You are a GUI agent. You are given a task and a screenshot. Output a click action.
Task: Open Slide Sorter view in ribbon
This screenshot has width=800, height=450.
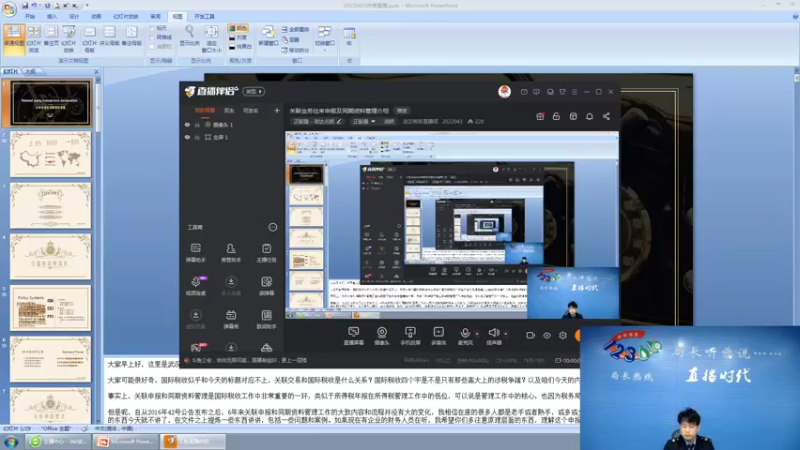[x=34, y=38]
